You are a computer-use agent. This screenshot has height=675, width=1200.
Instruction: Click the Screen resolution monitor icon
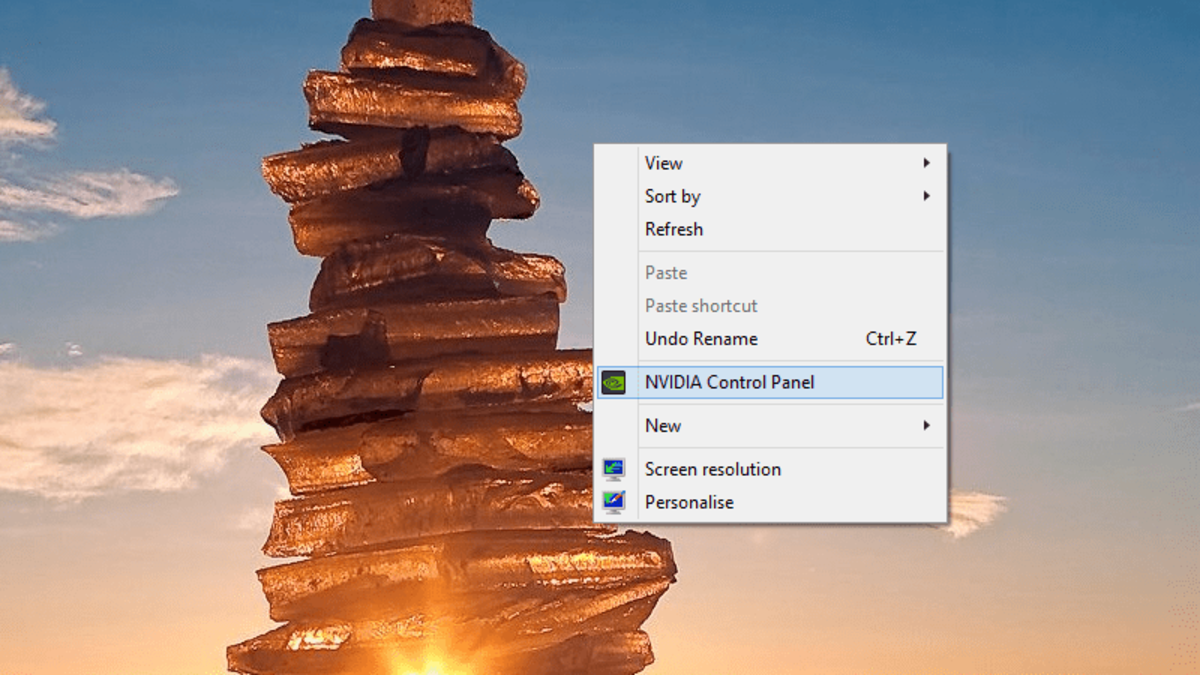[614, 469]
